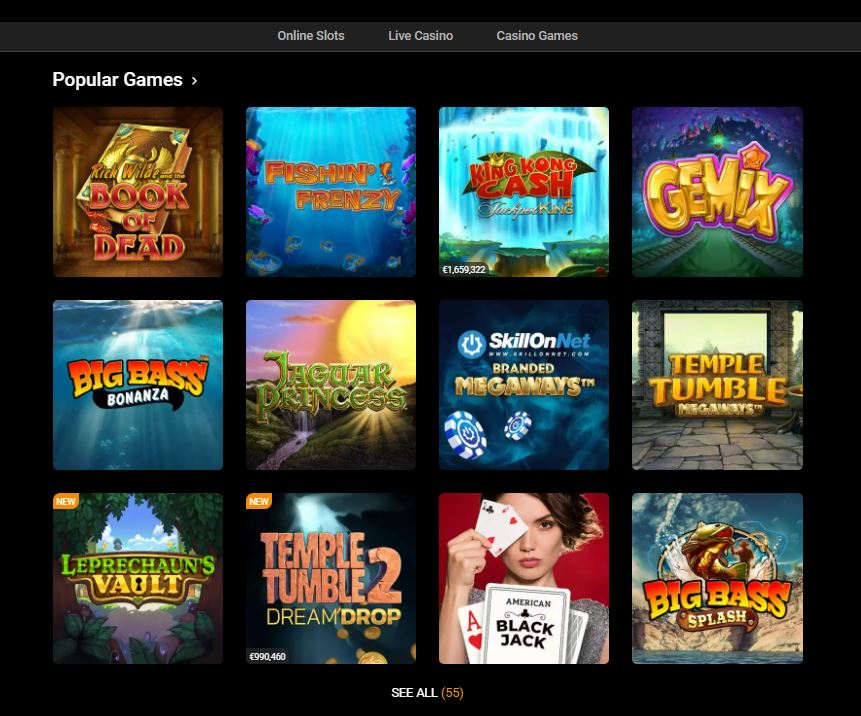Select SkillOnNet Branded Megaways tile
This screenshot has width=861, height=716.
pos(524,385)
